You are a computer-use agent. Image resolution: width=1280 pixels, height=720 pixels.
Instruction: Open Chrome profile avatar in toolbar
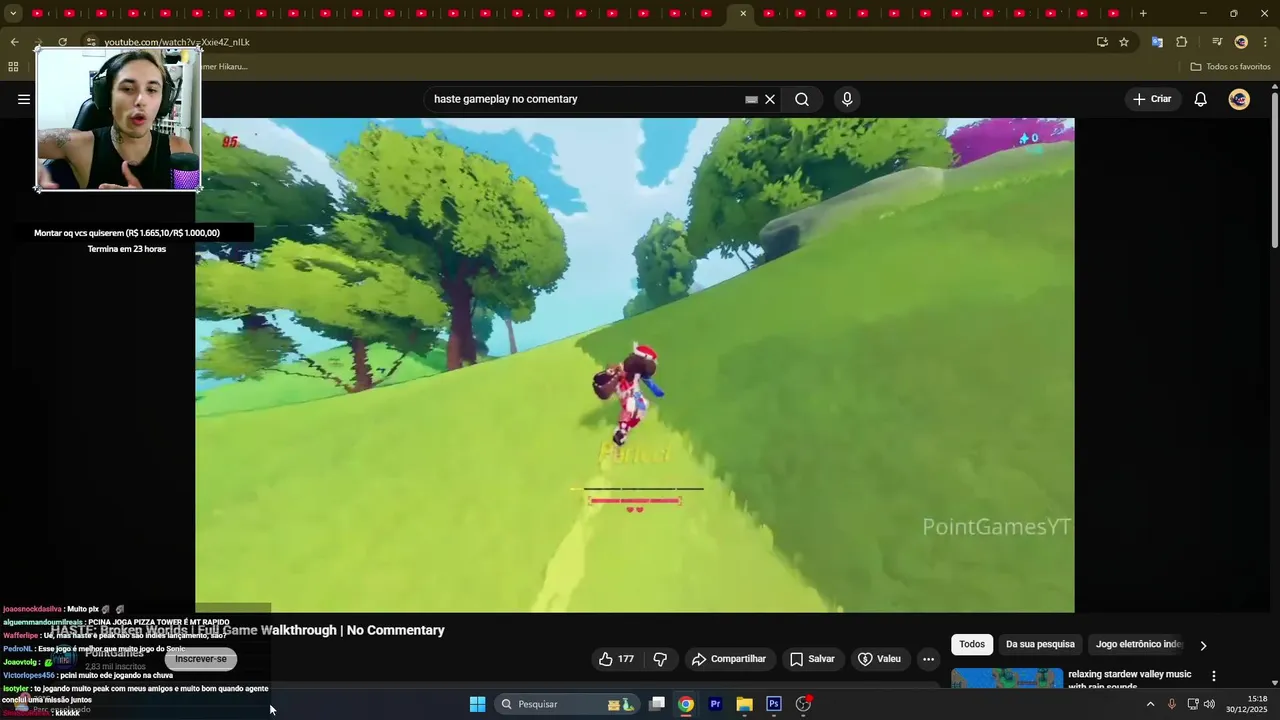coord(1241,42)
